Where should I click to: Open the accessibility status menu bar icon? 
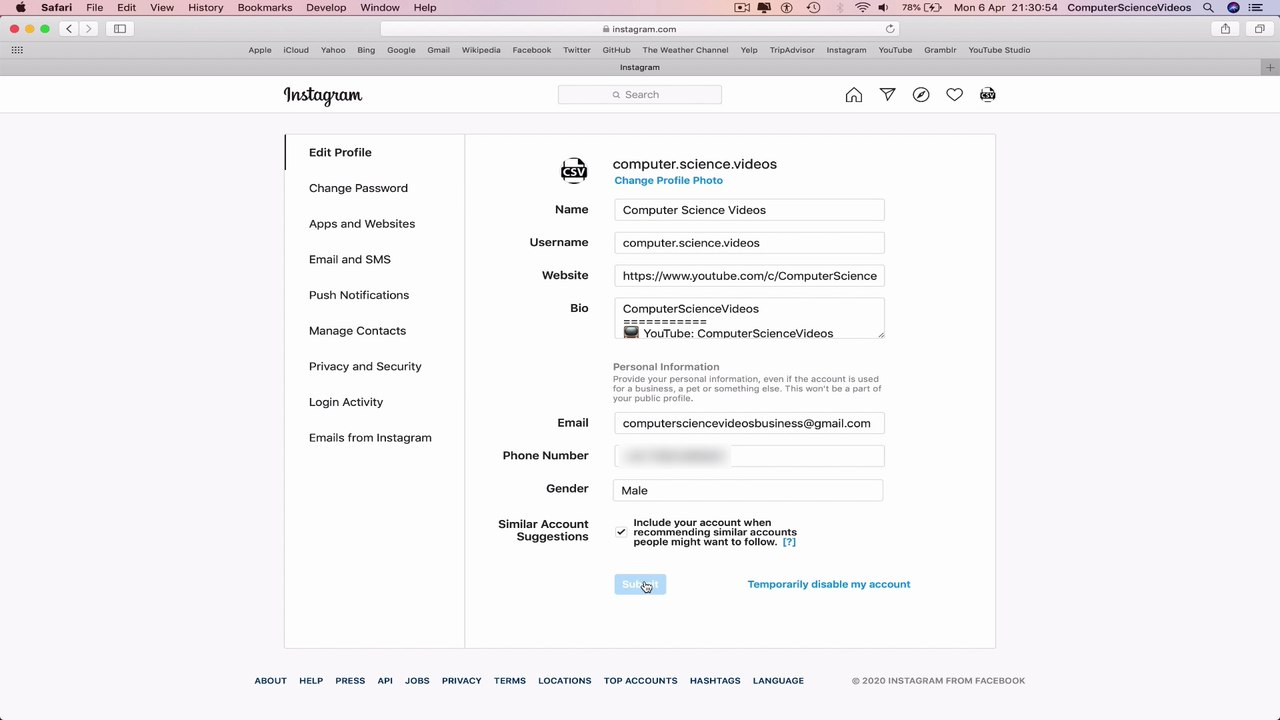(787, 8)
